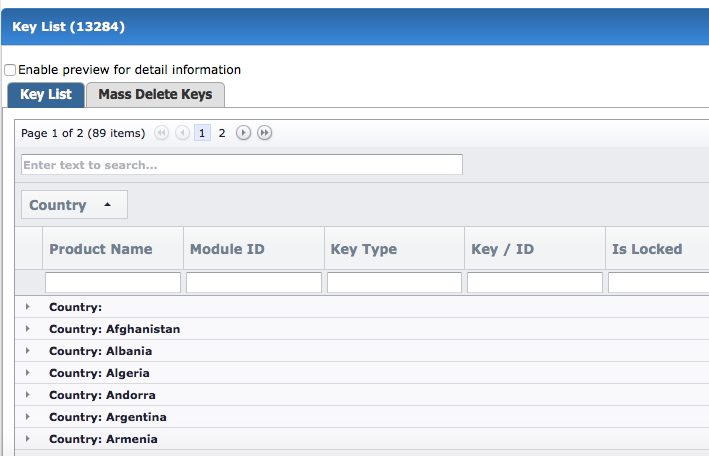Go to page 2 in the pager
This screenshot has height=456, width=709.
(x=222, y=133)
